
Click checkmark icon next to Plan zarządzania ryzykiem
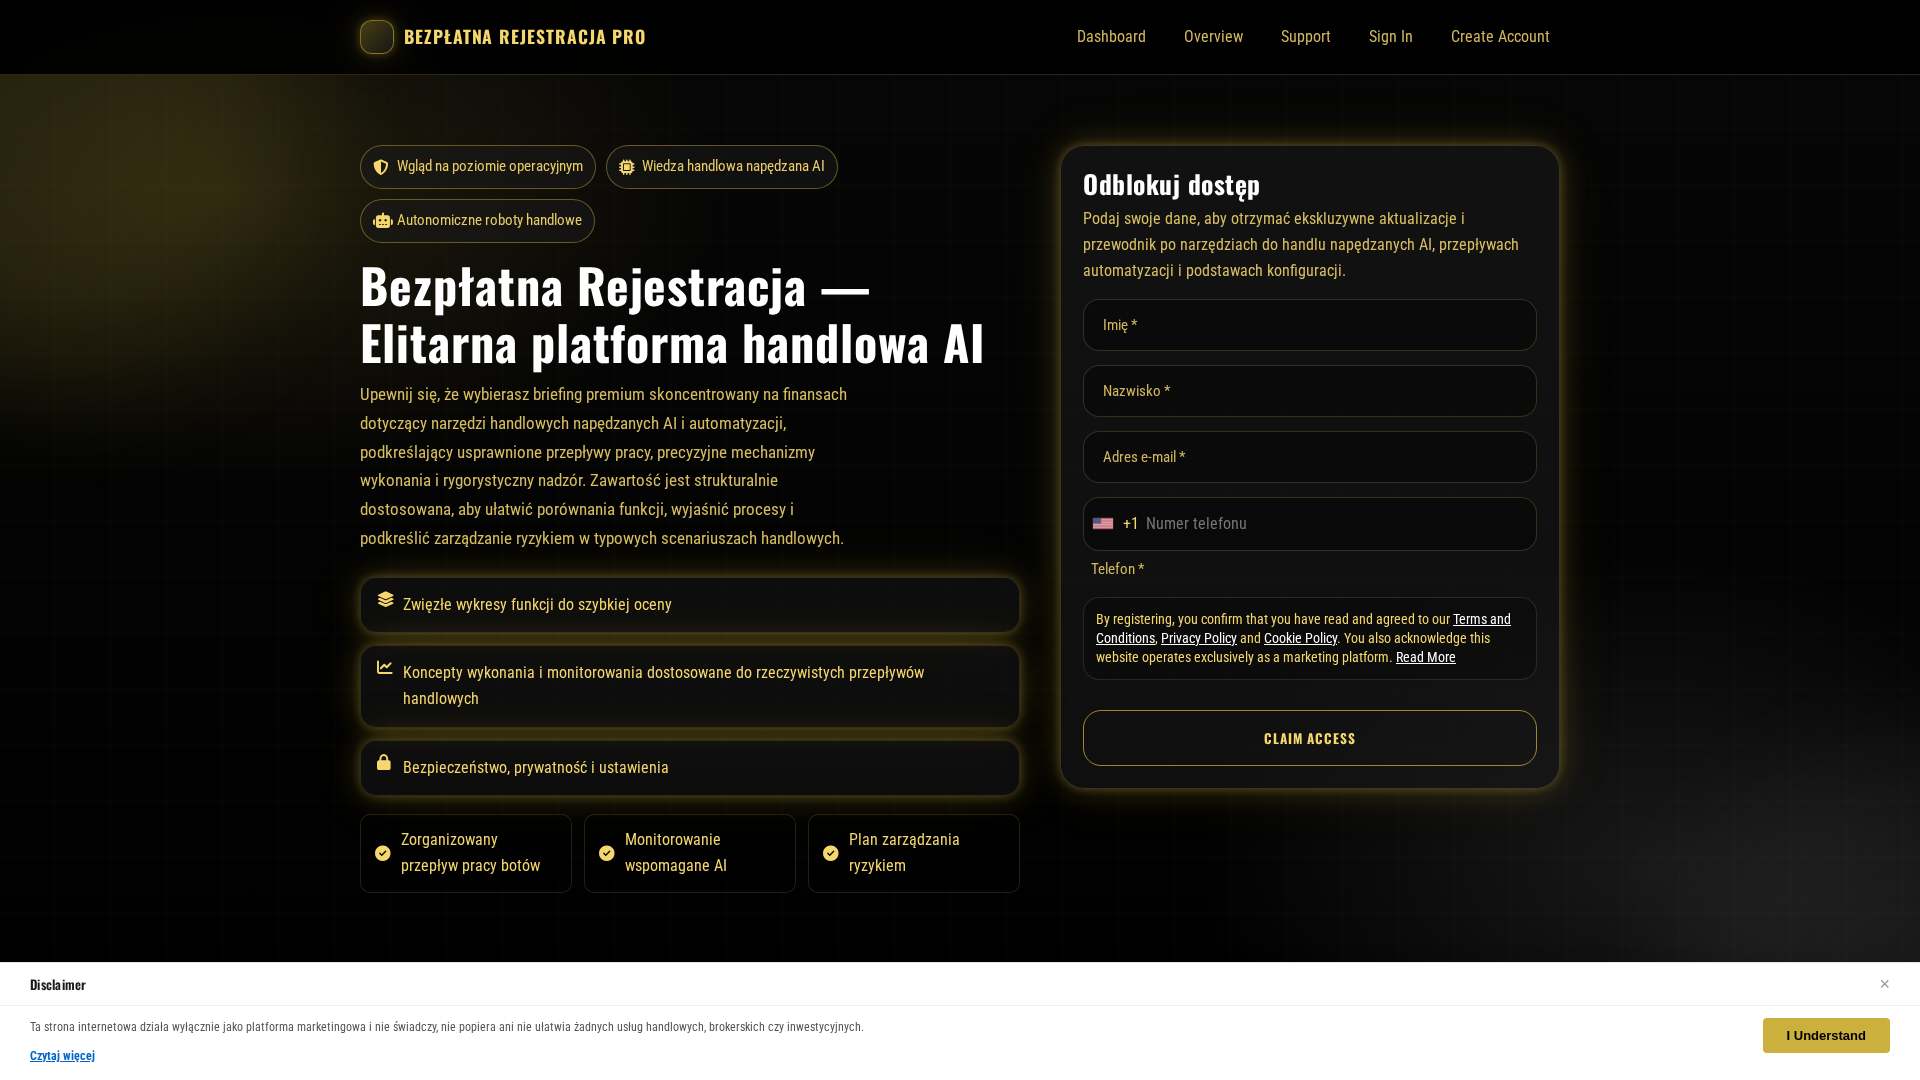pyautogui.click(x=831, y=853)
